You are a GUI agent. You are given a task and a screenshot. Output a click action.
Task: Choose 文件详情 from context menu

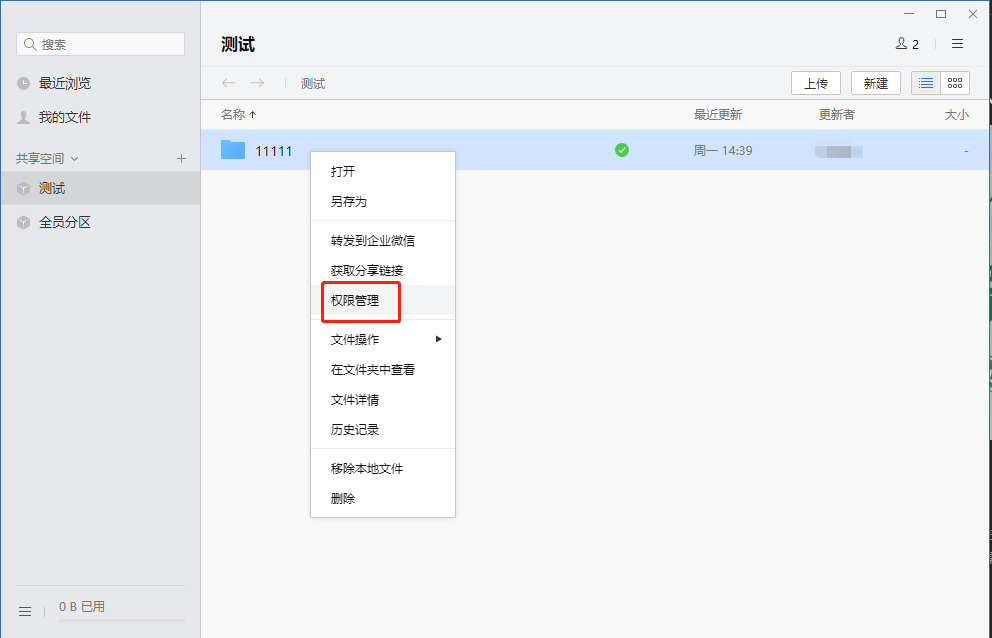[x=383, y=399]
